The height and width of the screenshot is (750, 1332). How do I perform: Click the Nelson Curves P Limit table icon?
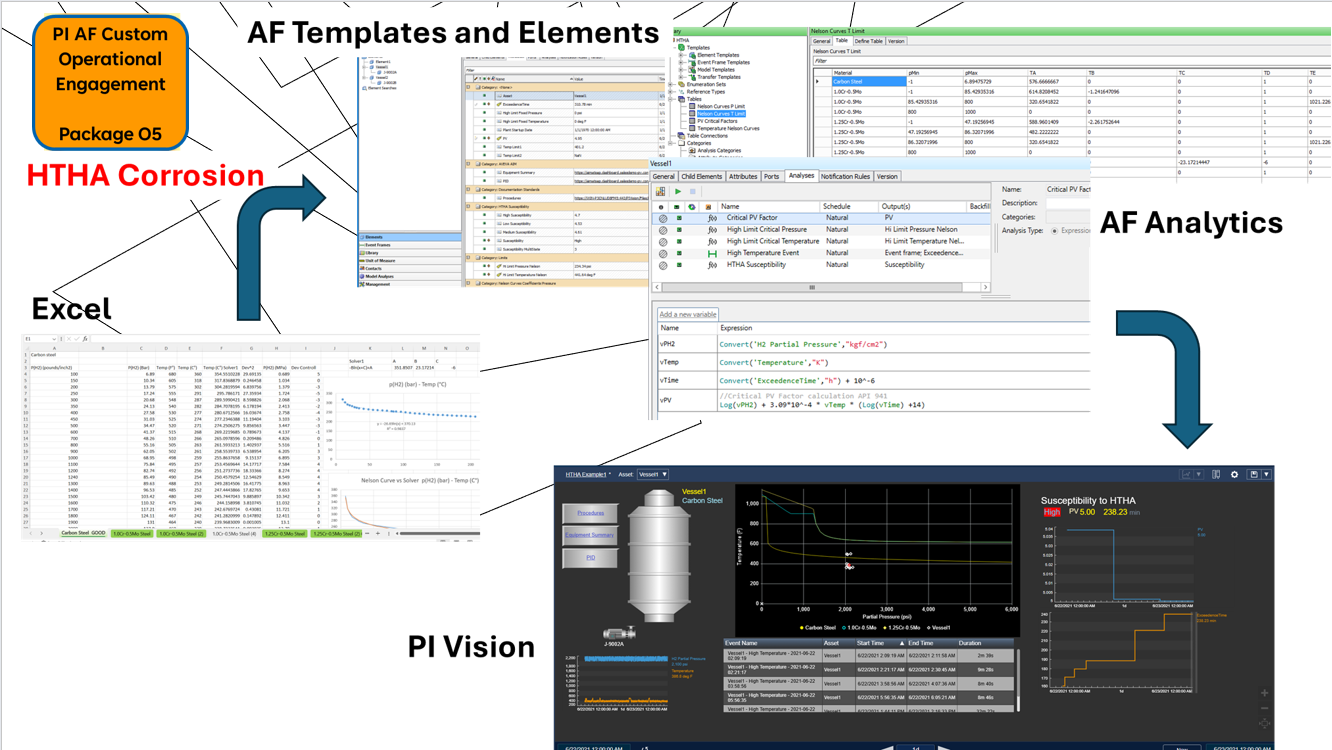click(692, 106)
